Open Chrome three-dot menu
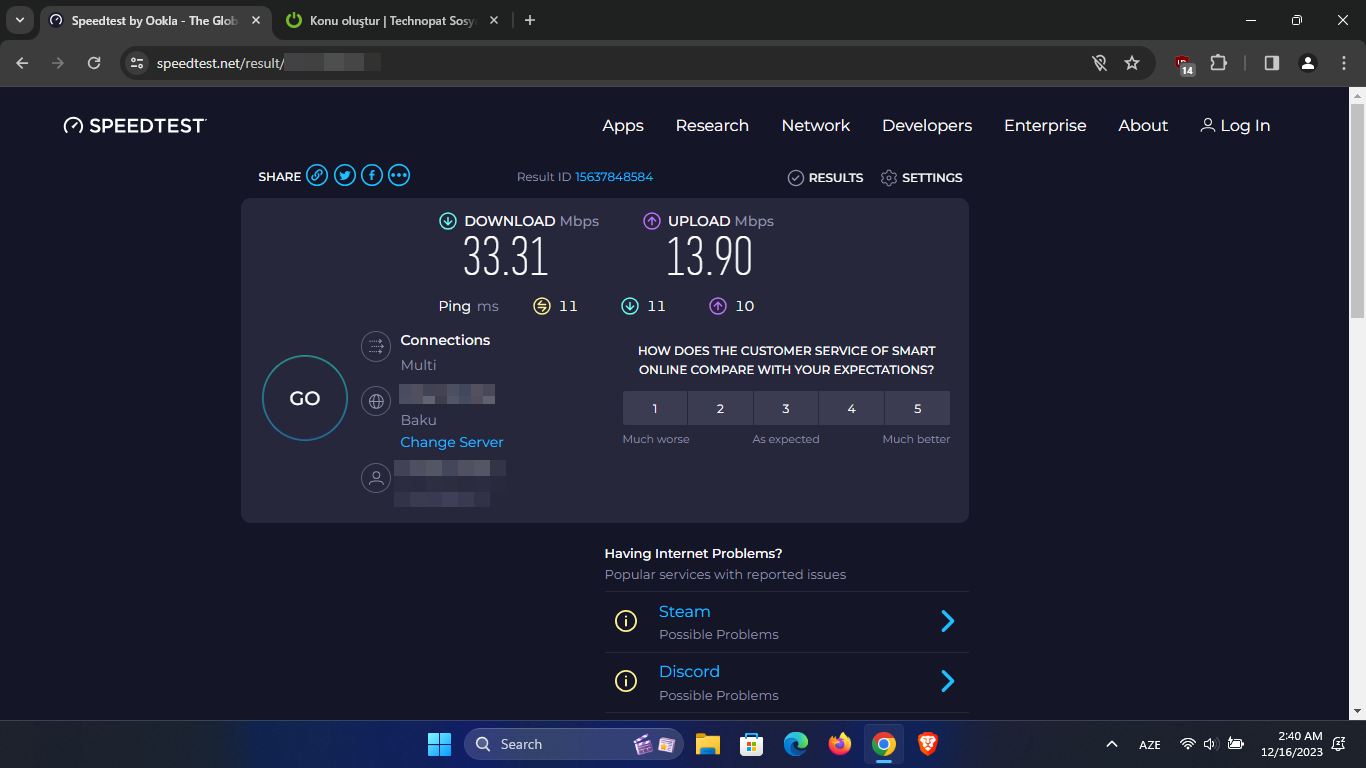 point(1343,63)
